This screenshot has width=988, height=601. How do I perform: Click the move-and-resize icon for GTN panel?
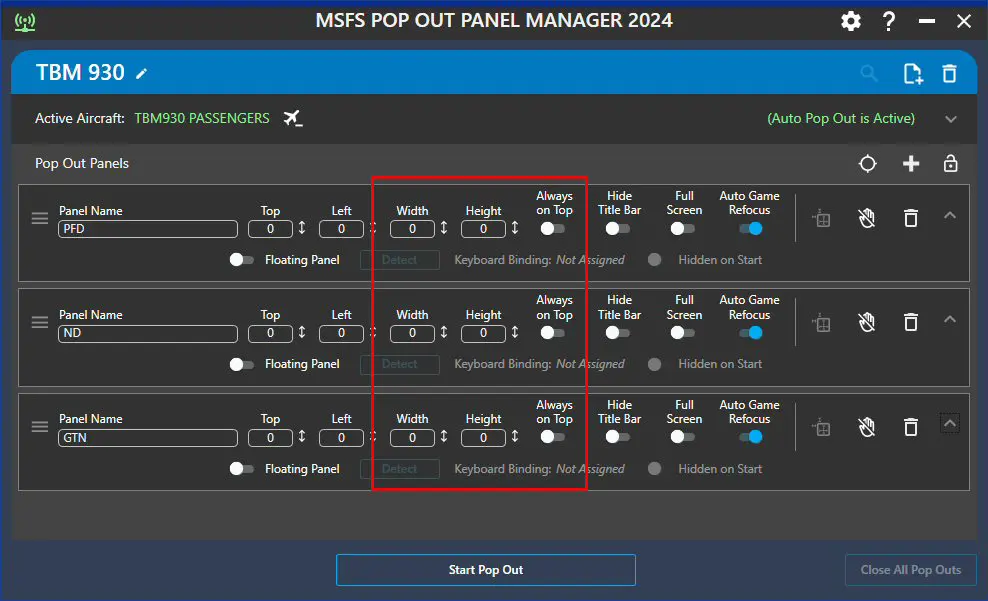(821, 428)
